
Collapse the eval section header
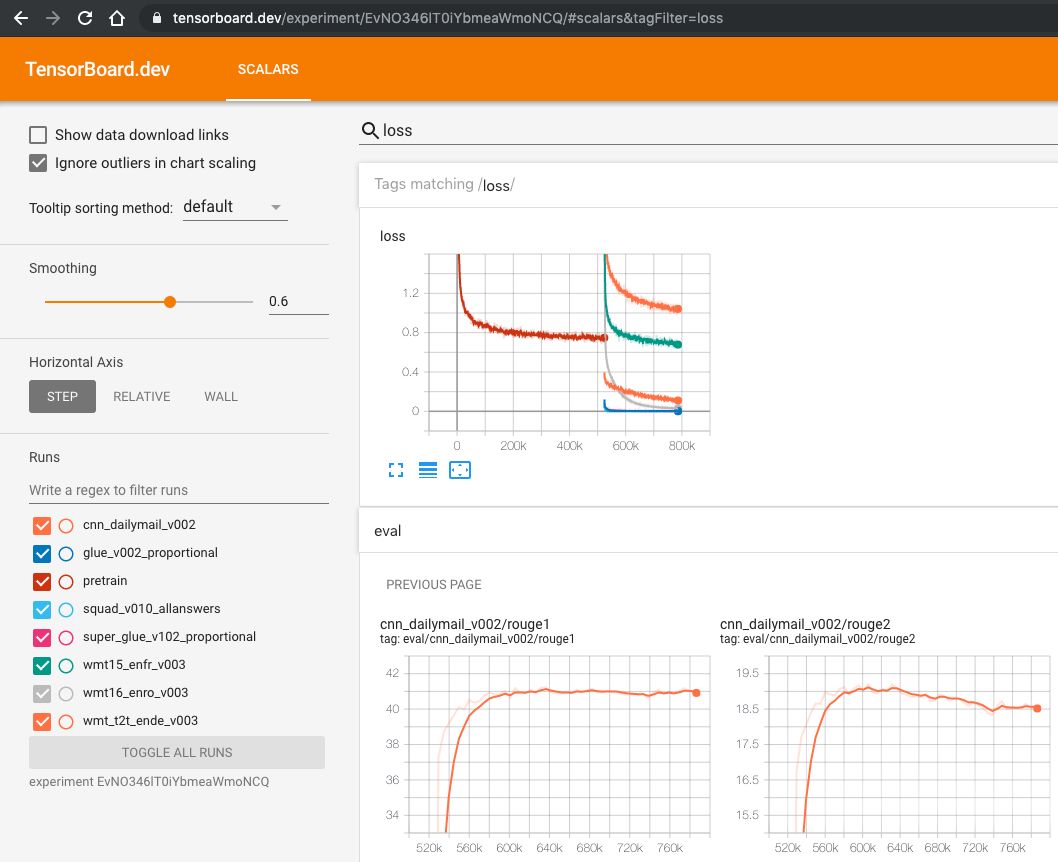[x=387, y=531]
